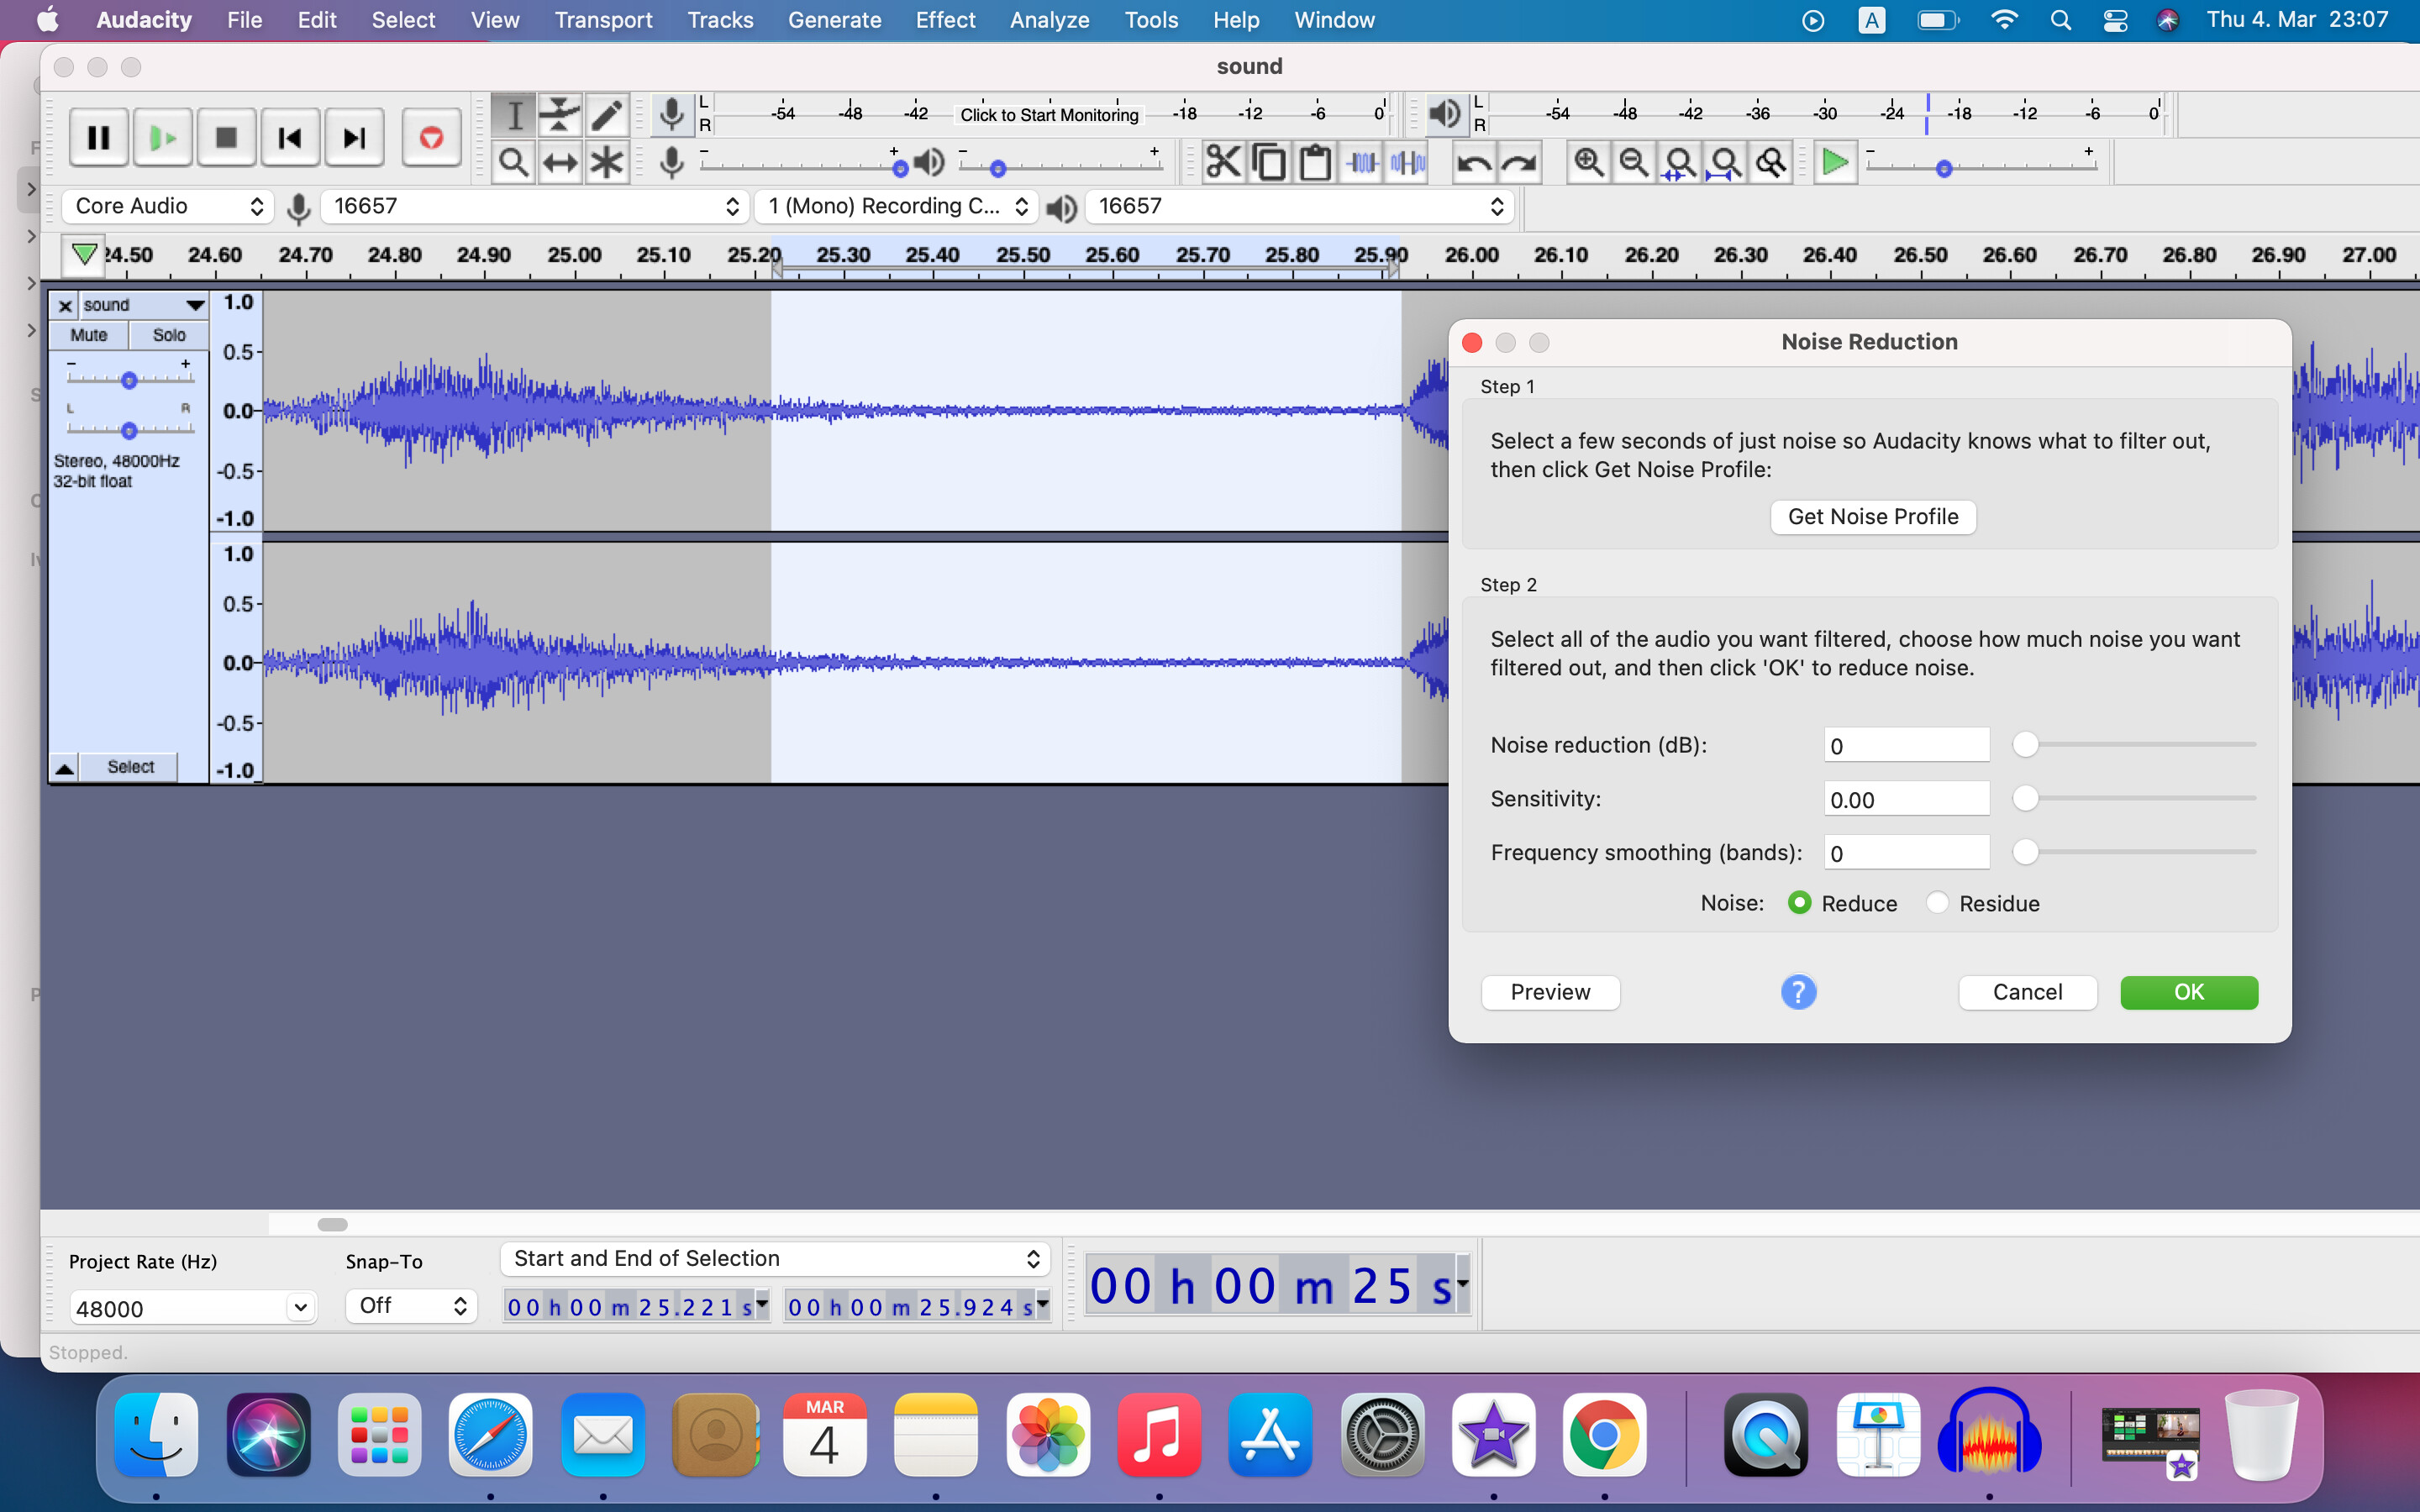Click the Frequency smoothing slider handle

pyautogui.click(x=2025, y=852)
